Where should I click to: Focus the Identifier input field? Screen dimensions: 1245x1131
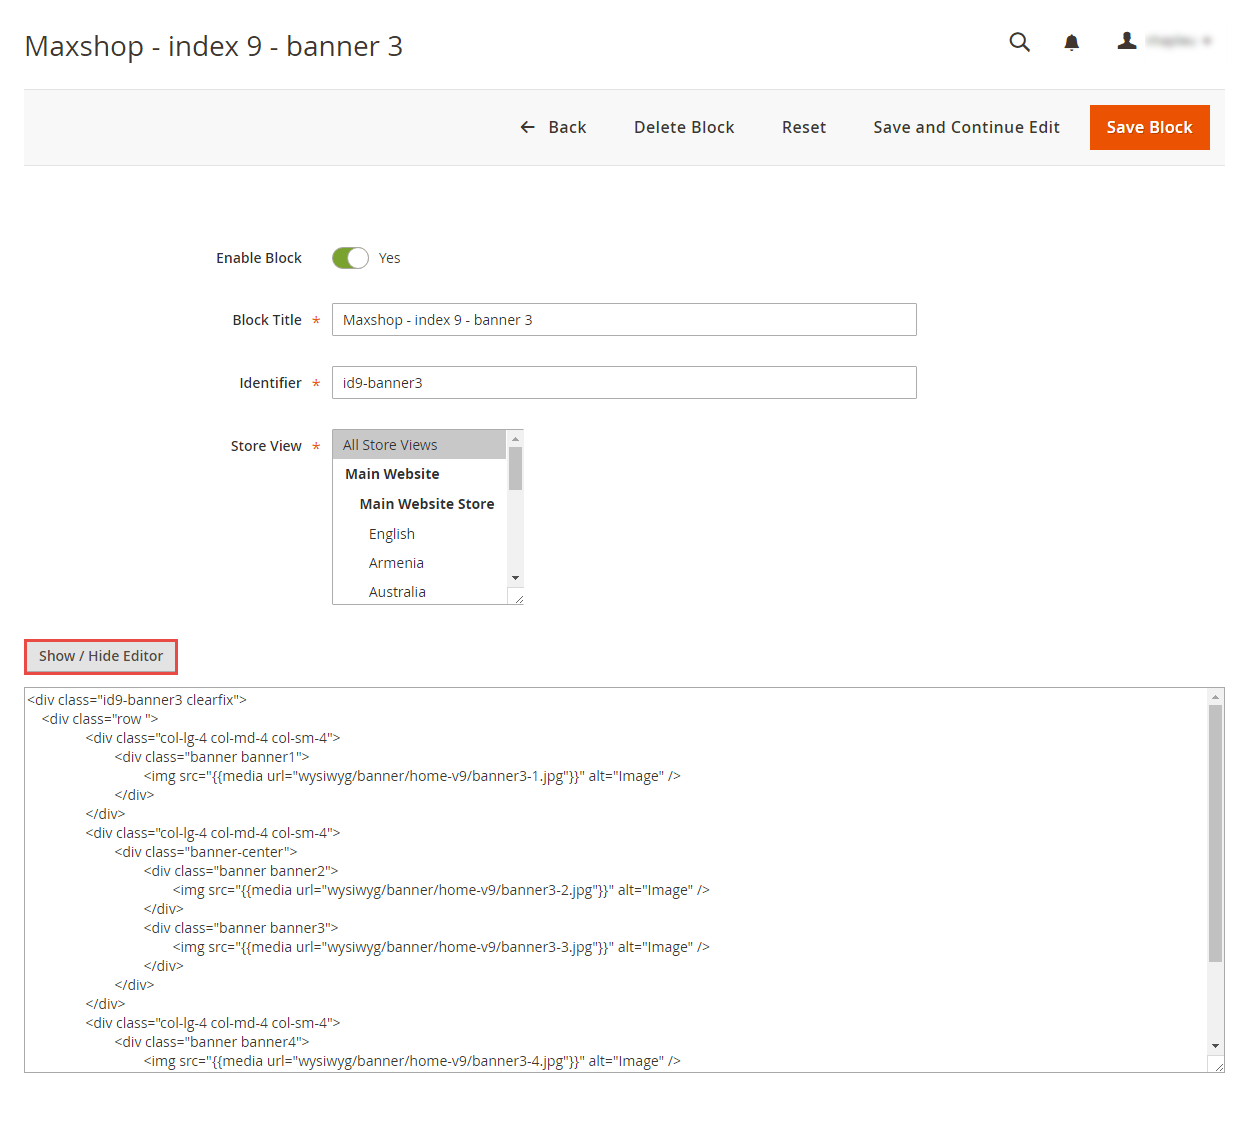coord(624,383)
